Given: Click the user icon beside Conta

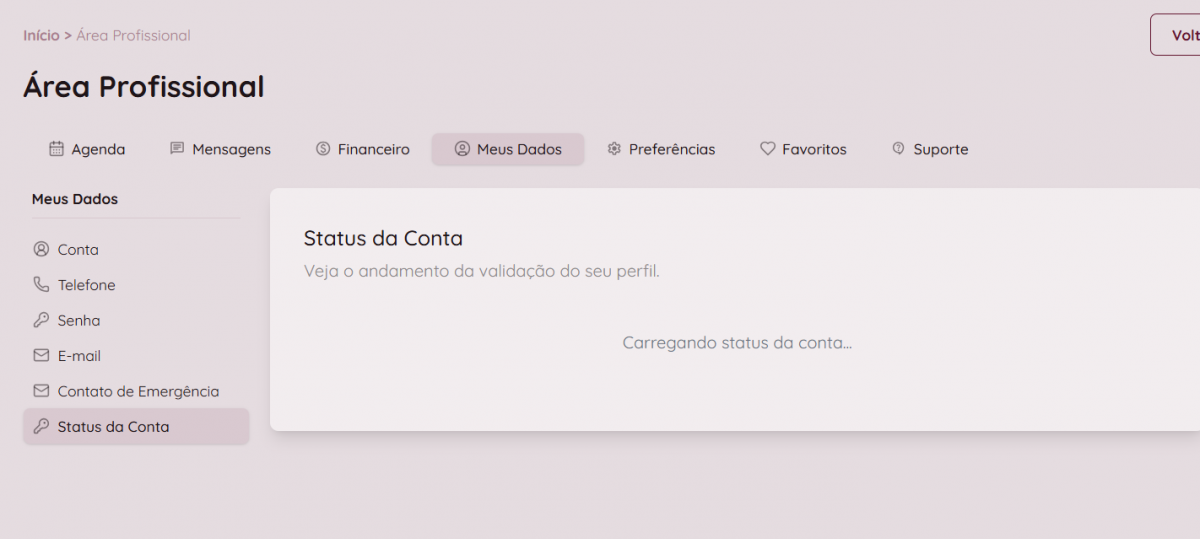Looking at the screenshot, I should point(41,249).
